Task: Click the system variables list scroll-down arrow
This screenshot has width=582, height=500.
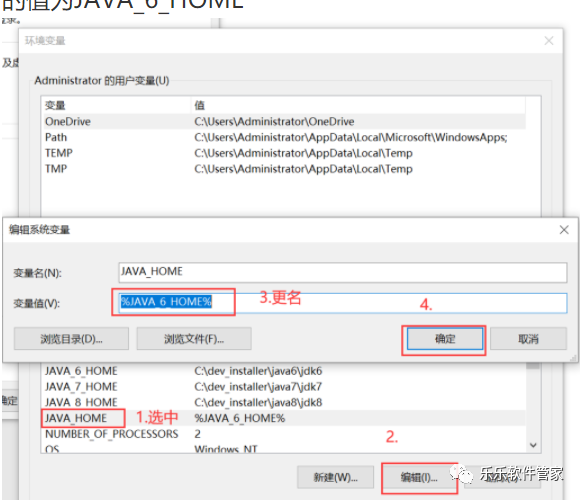Action: (x=533, y=445)
